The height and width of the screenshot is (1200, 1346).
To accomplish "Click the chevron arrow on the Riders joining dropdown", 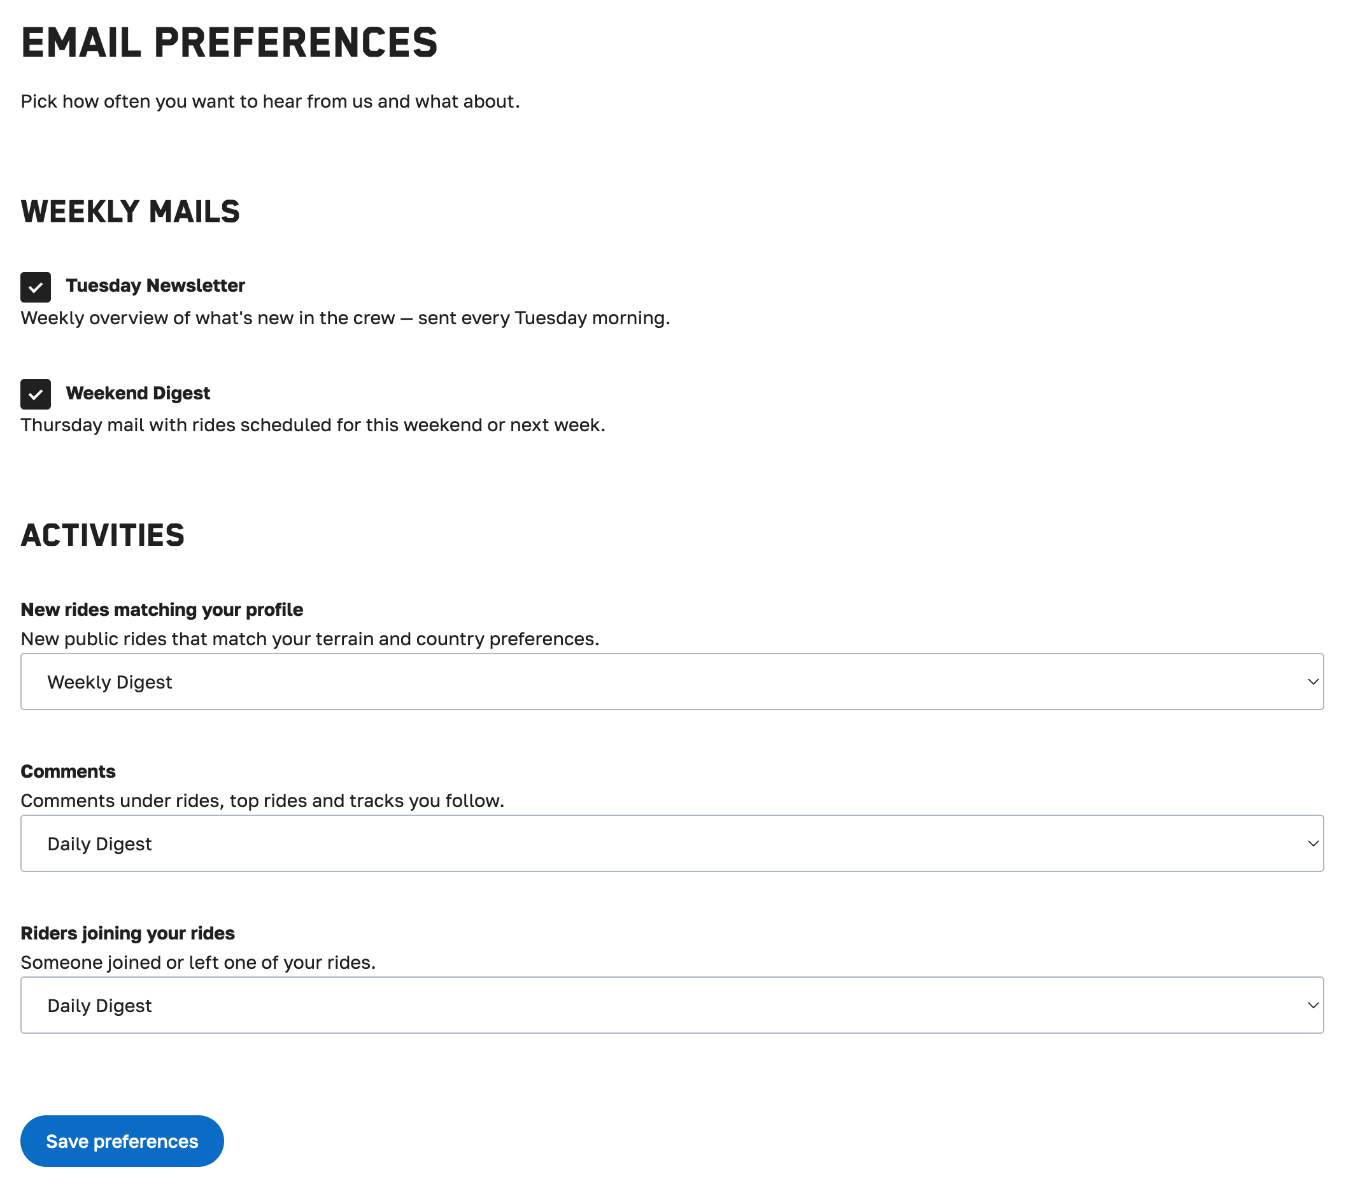I will click(1313, 1005).
